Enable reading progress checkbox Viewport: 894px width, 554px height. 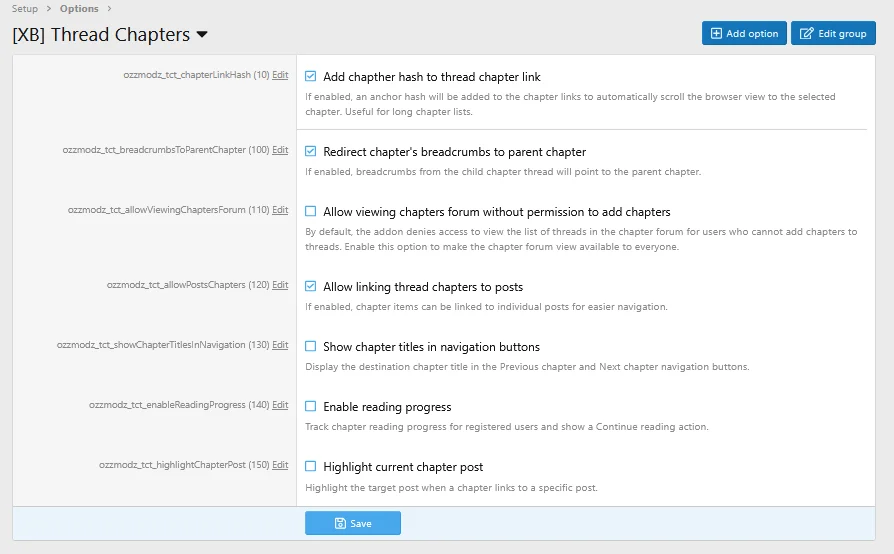coord(310,406)
